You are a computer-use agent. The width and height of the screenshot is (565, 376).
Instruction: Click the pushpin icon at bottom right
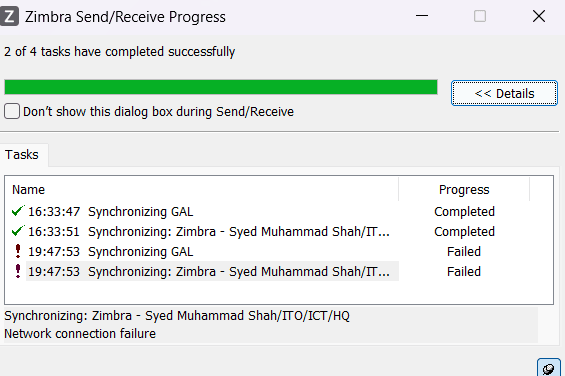pyautogui.click(x=549, y=368)
